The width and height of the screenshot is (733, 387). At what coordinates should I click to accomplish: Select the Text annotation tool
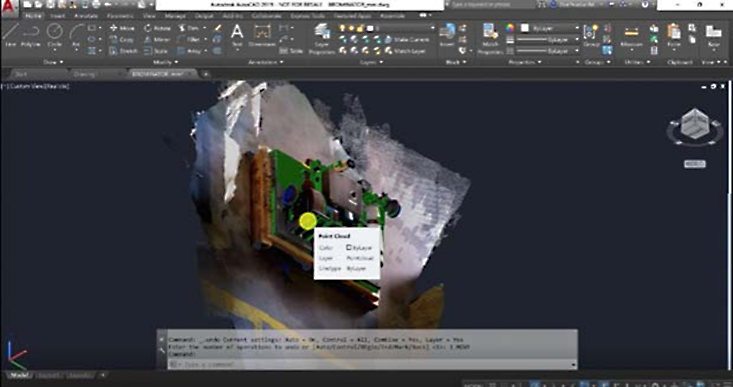point(237,35)
